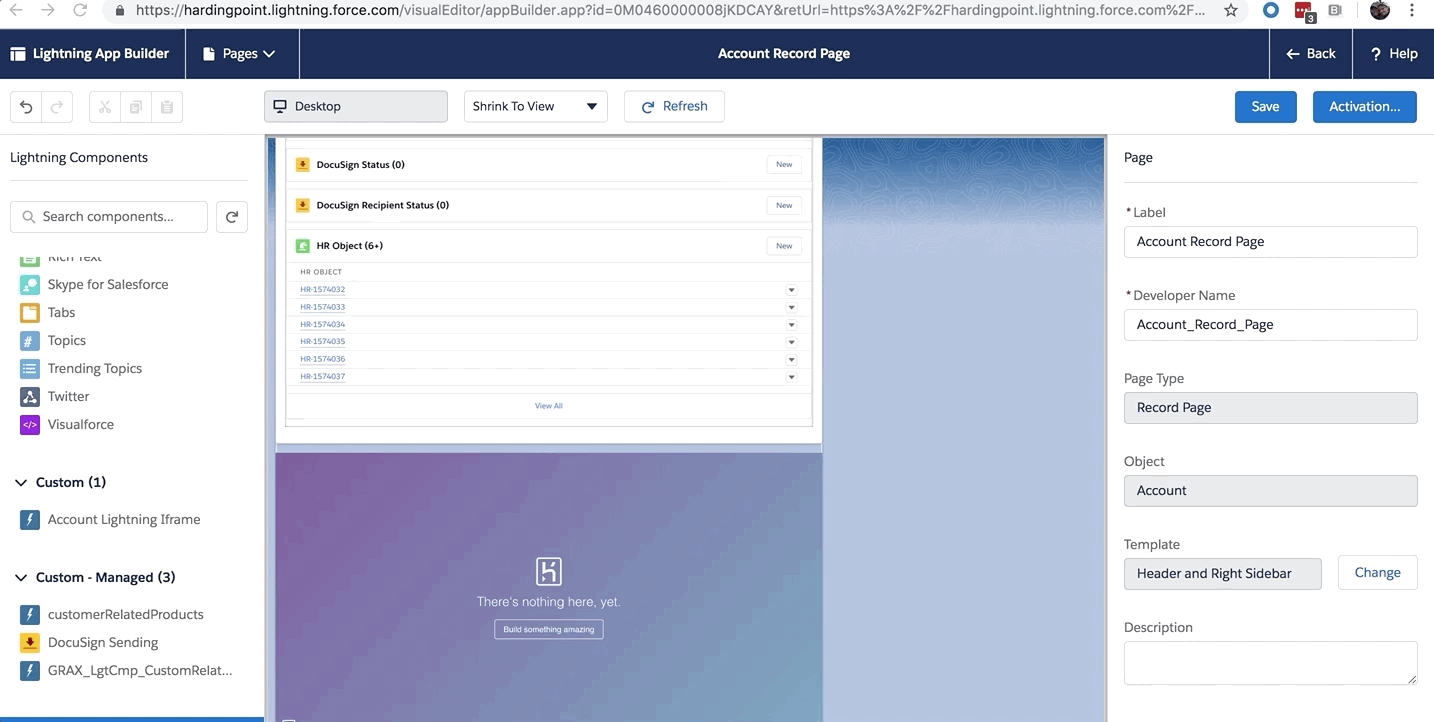The image size is (1434, 722).
Task: Collapse the Custom (1) section
Action: coord(21,483)
